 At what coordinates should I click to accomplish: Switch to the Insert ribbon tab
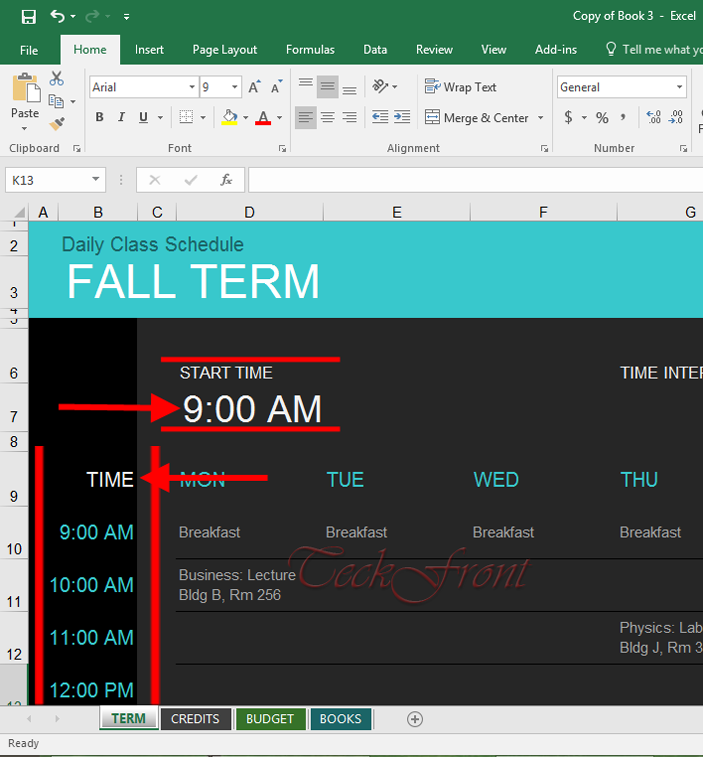click(149, 50)
